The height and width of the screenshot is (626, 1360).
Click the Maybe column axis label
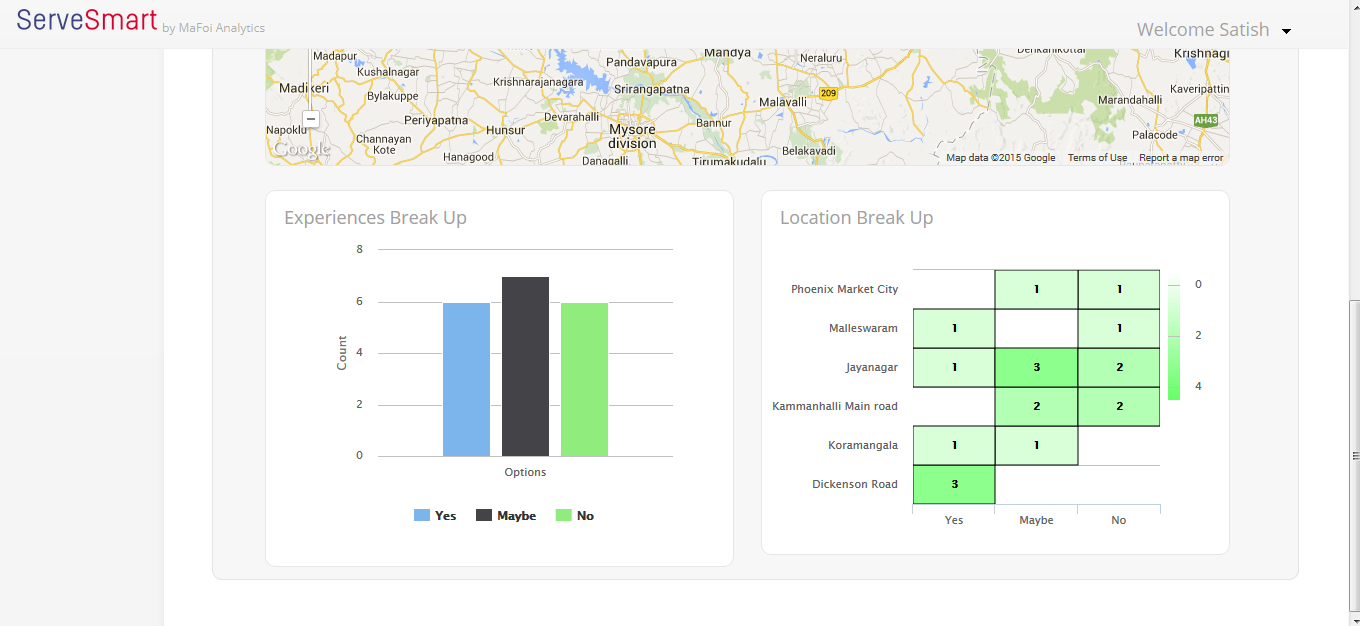pyautogui.click(x=1036, y=520)
